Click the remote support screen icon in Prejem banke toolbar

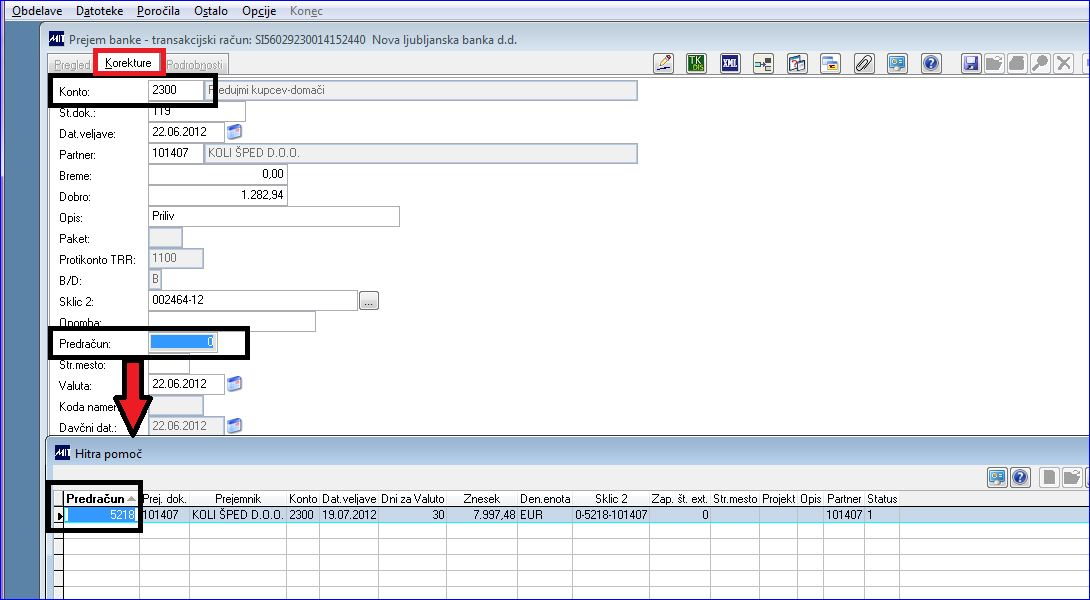tap(897, 63)
